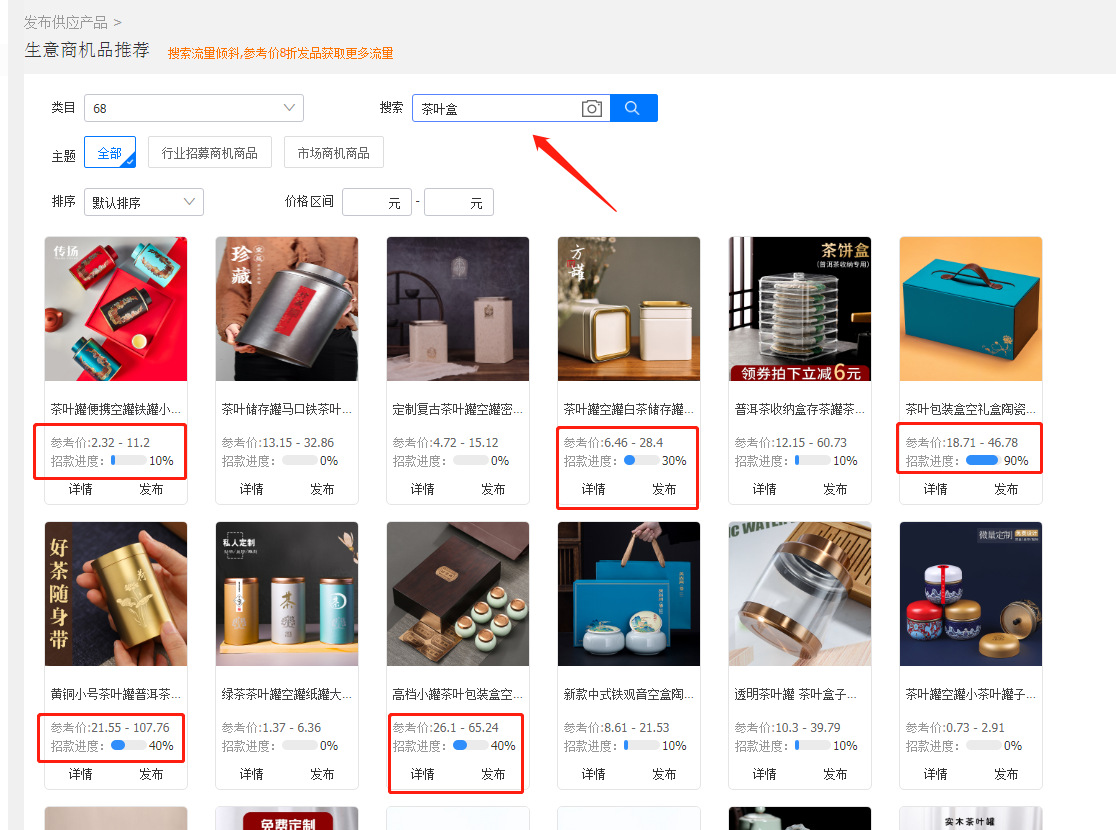Click 发布 for 茶叶罐空罐白茶储存罐 product
The width and height of the screenshot is (1116, 830).
(x=663, y=489)
